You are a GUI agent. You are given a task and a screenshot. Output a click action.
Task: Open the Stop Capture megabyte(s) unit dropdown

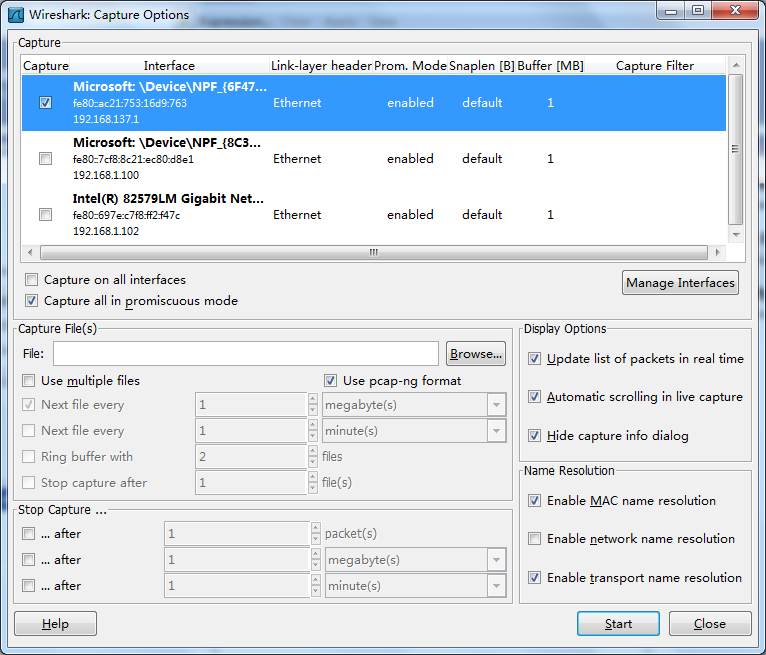point(496,560)
